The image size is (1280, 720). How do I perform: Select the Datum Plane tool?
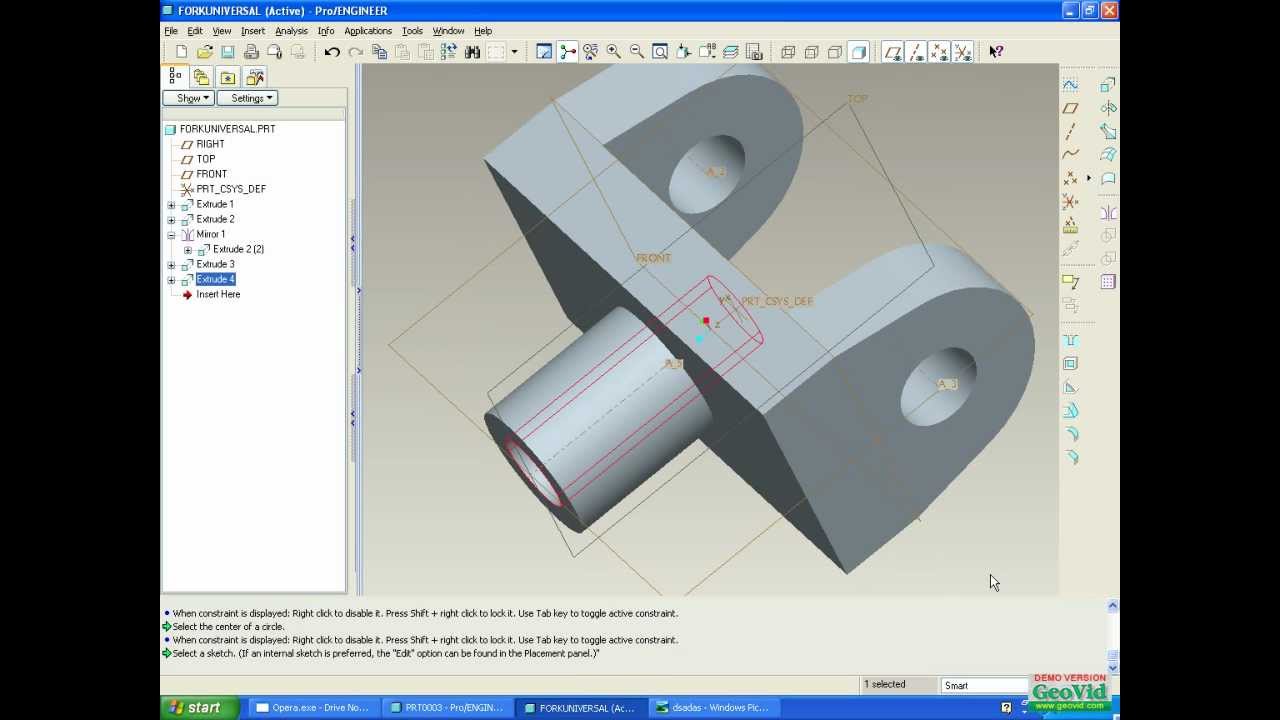pyautogui.click(x=1070, y=108)
